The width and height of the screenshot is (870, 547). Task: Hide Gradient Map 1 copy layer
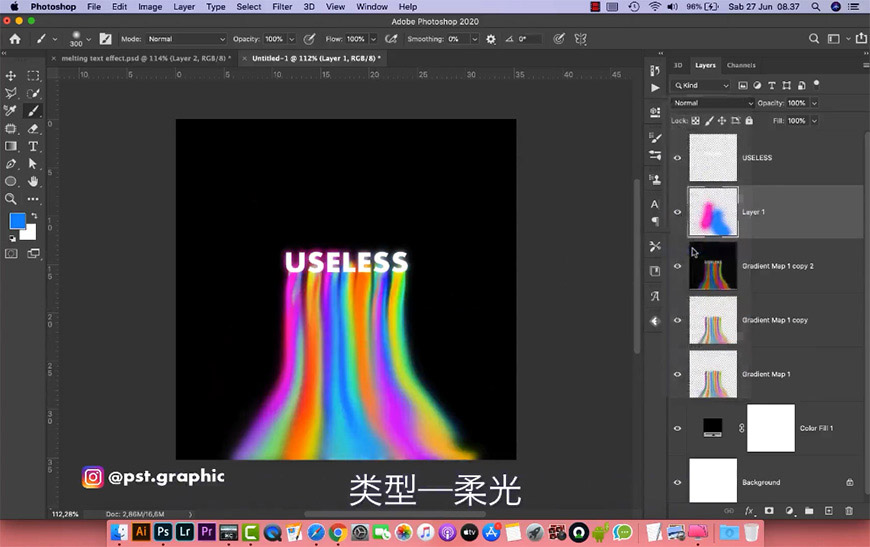677,320
